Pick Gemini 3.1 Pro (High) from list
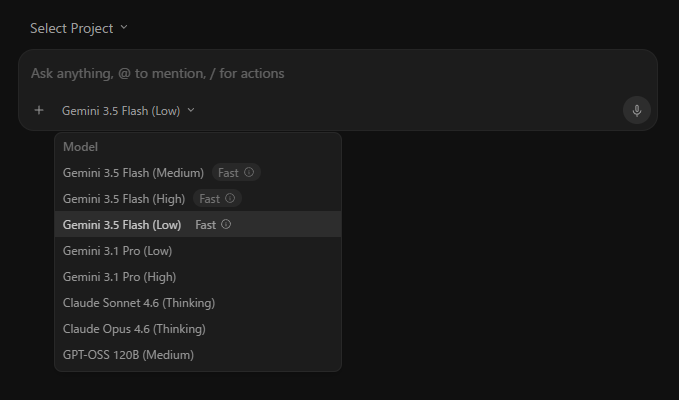 pos(198,277)
